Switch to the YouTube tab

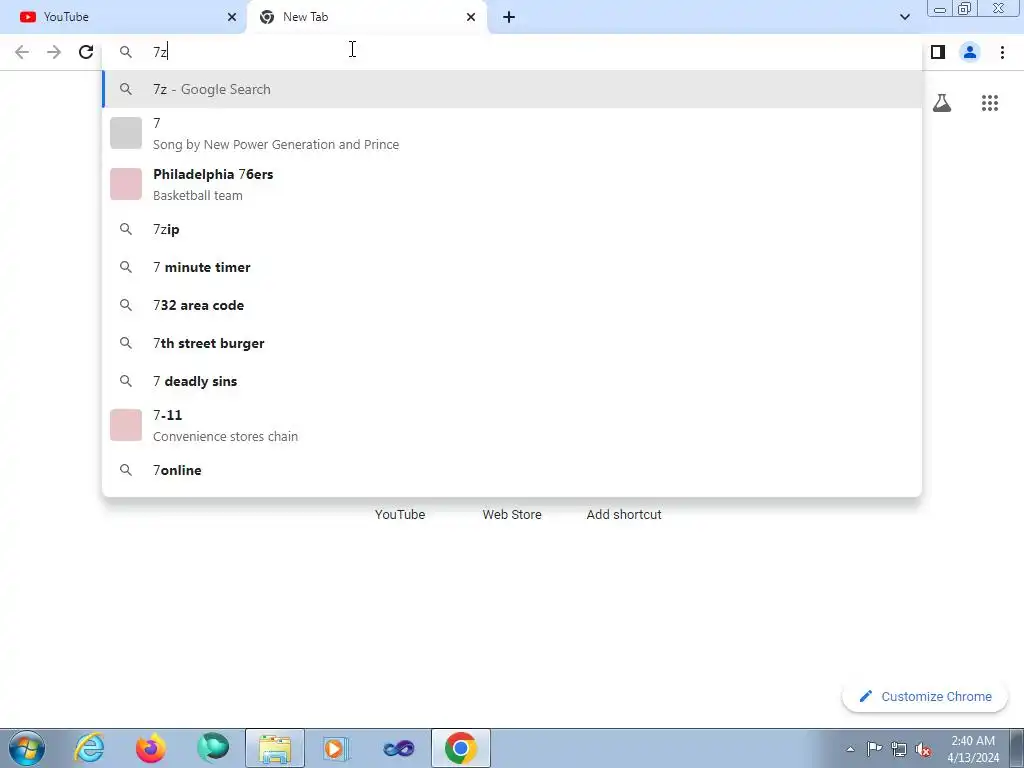point(123,17)
